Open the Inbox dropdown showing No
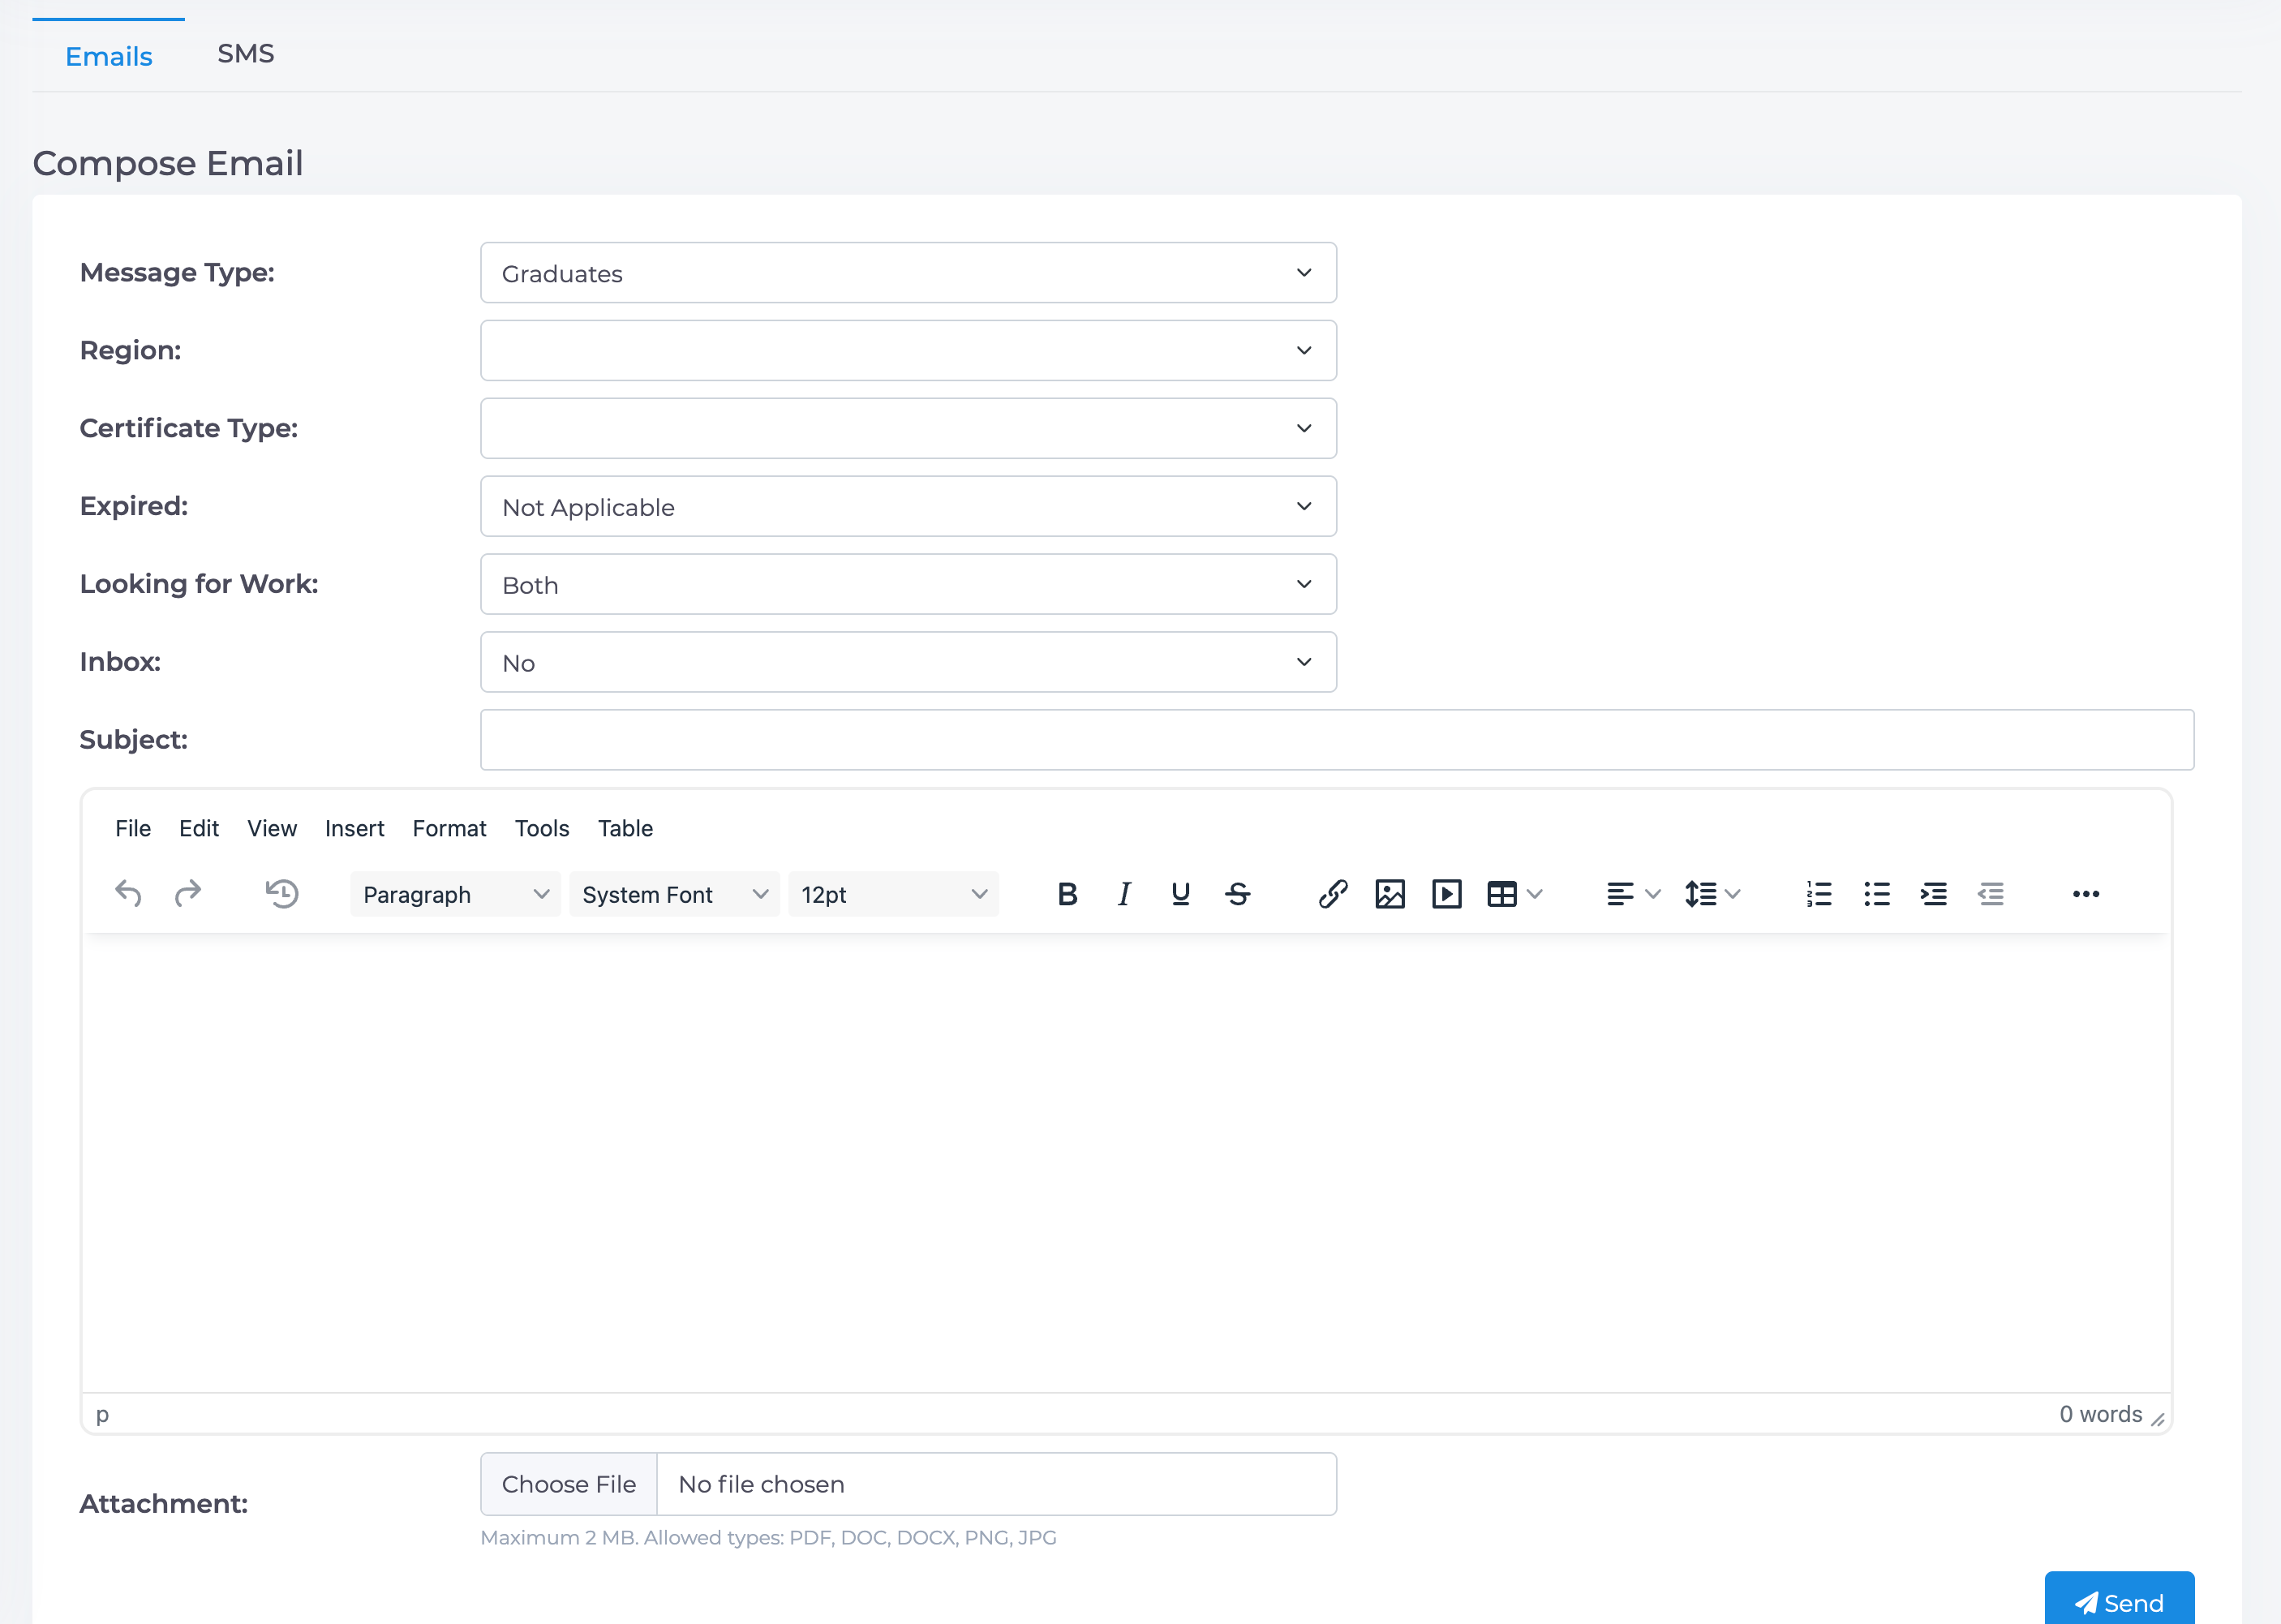 (x=908, y=662)
